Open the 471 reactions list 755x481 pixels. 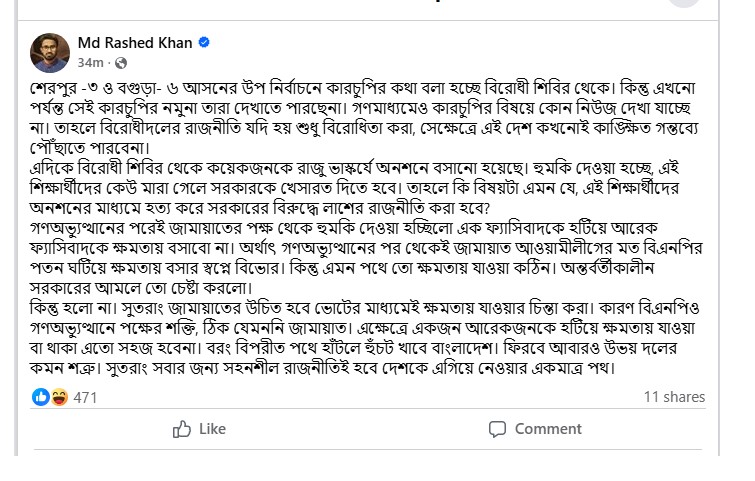coord(85,397)
